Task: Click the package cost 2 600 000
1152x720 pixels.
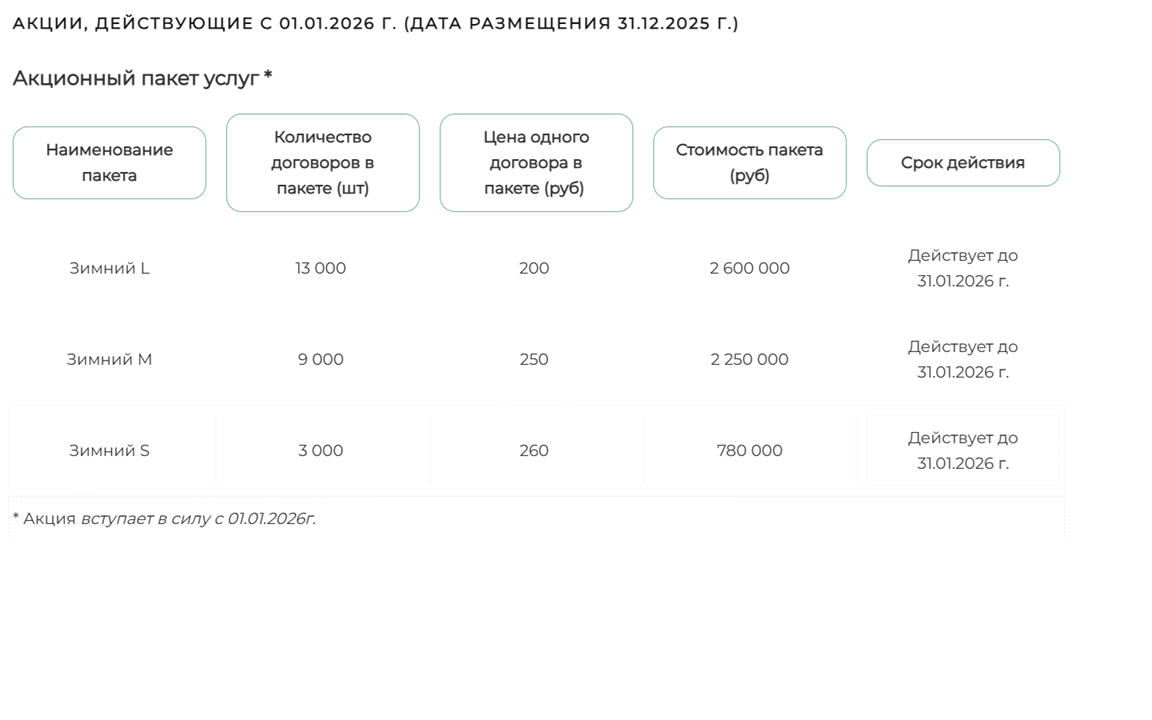Action: pos(749,268)
